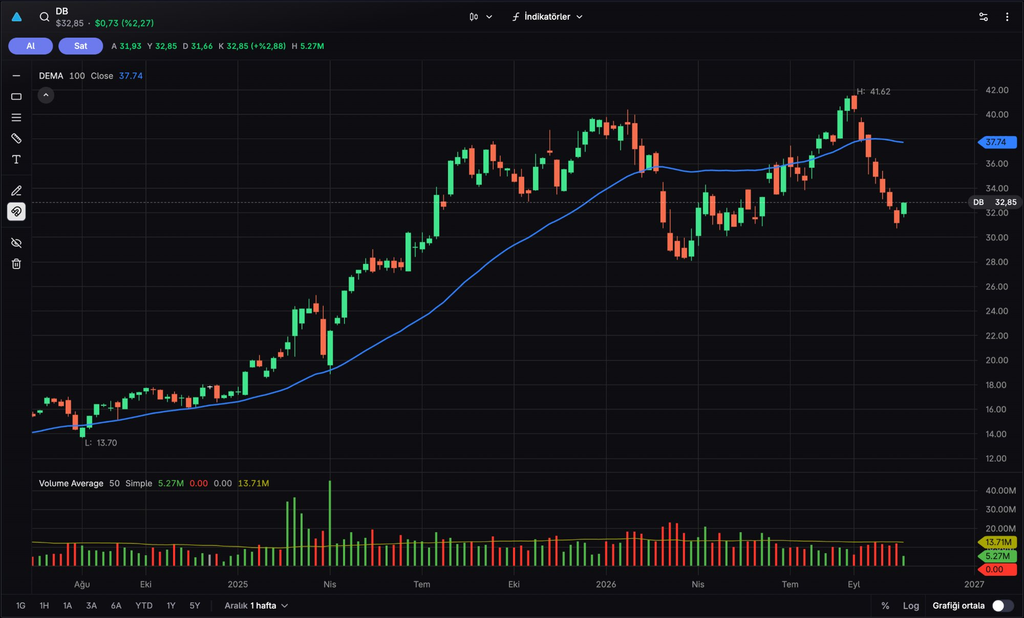Click the Sat sell button

[x=80, y=46]
